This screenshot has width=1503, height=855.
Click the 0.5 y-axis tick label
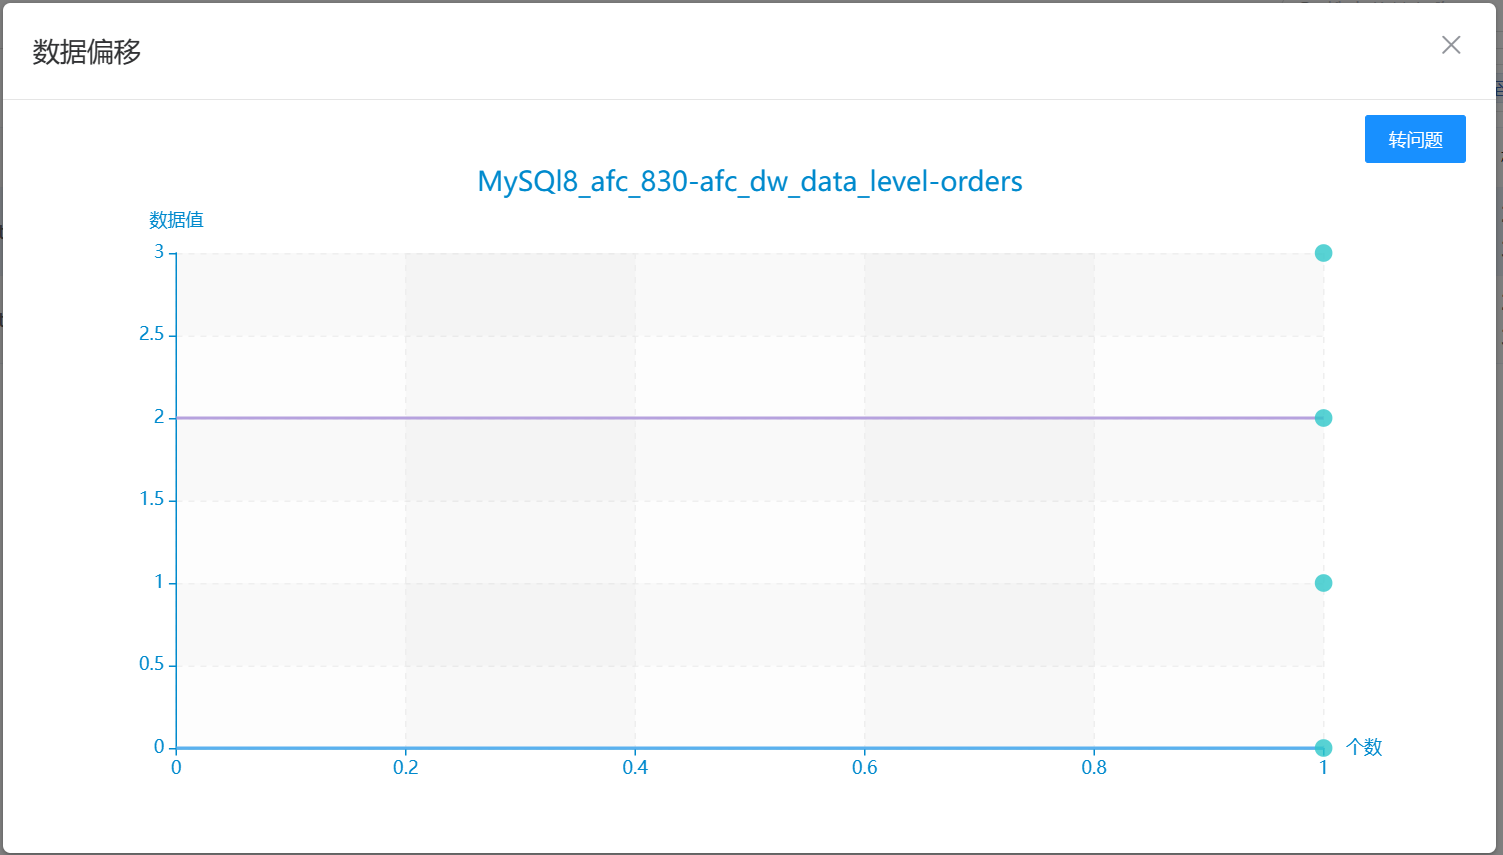click(152, 664)
